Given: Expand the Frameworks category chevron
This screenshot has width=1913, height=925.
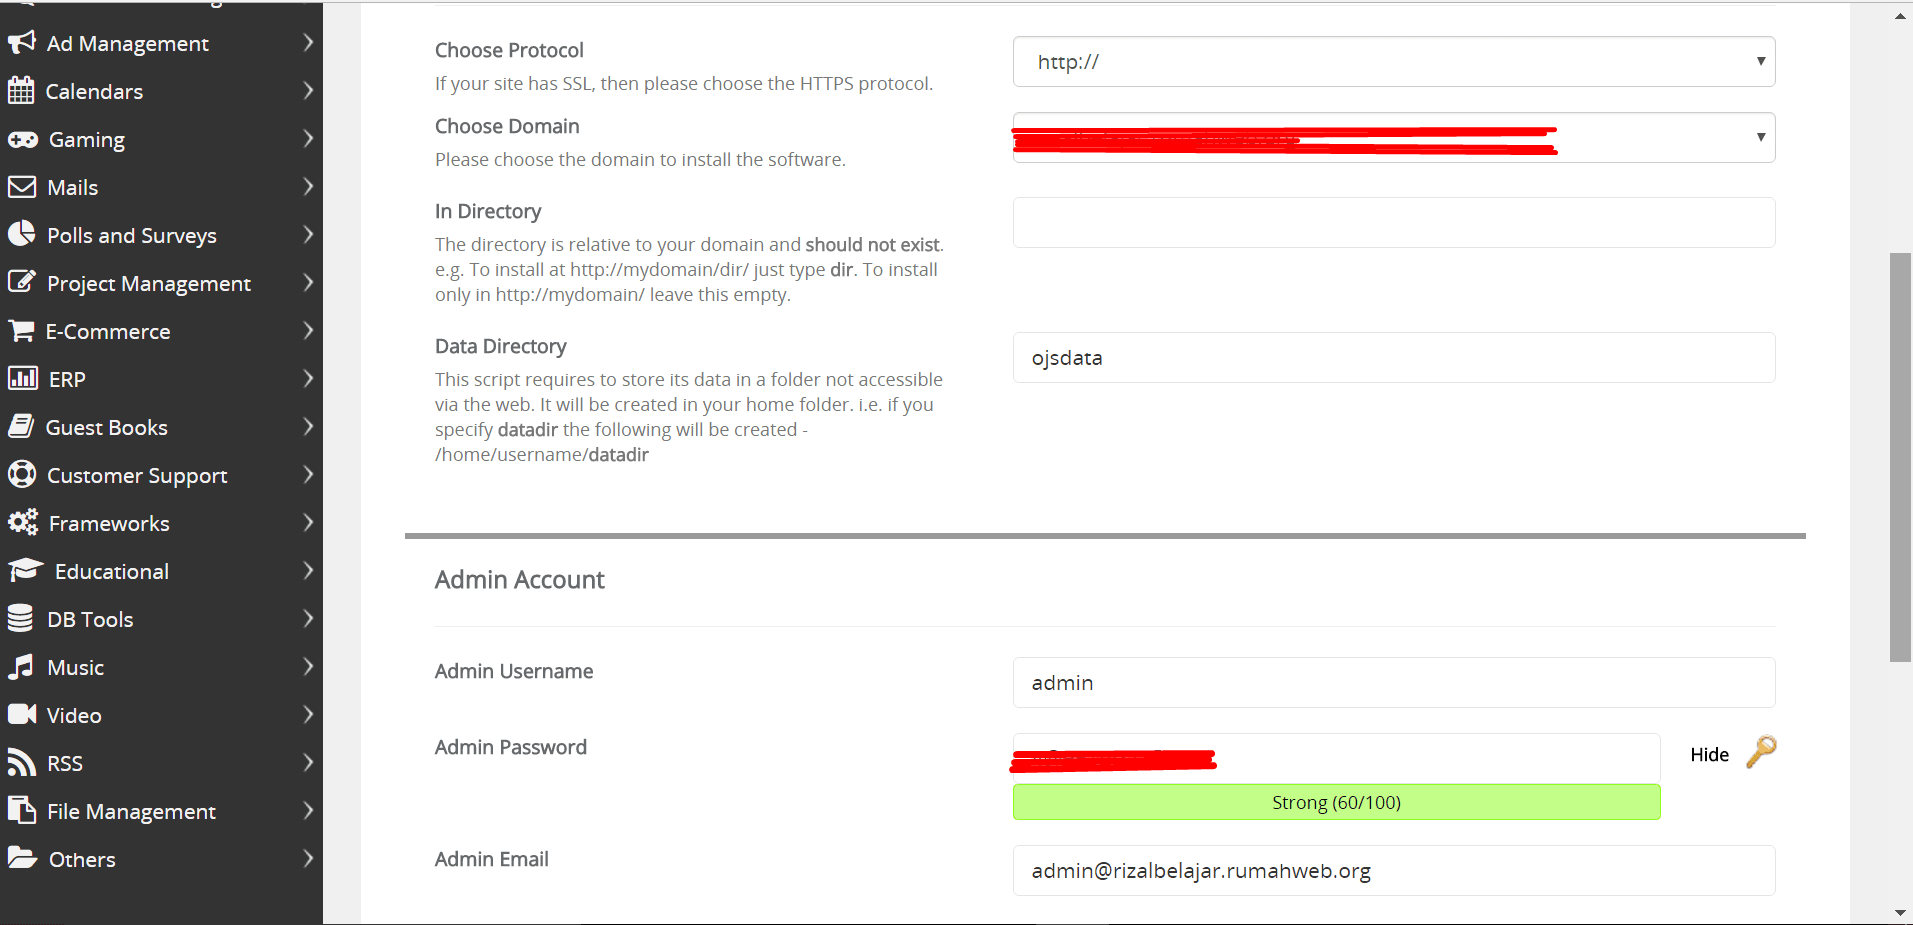Looking at the screenshot, I should click(x=308, y=522).
